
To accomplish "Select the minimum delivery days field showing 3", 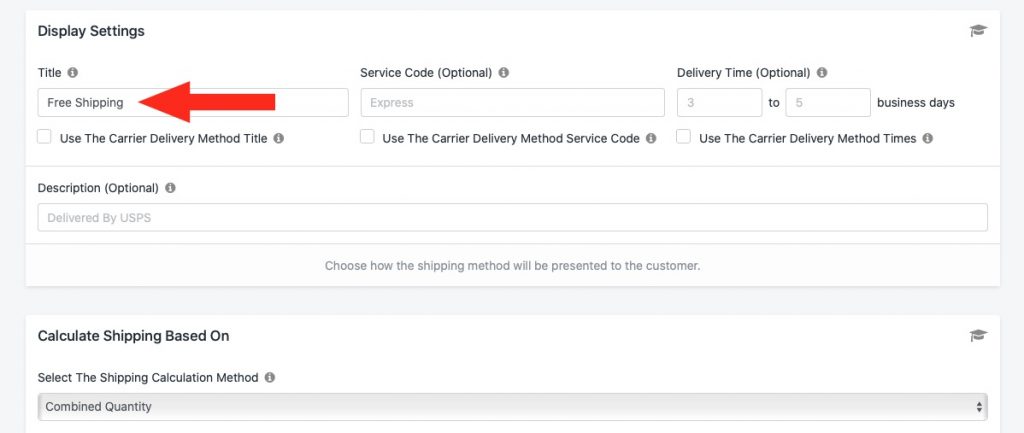I will (720, 103).
